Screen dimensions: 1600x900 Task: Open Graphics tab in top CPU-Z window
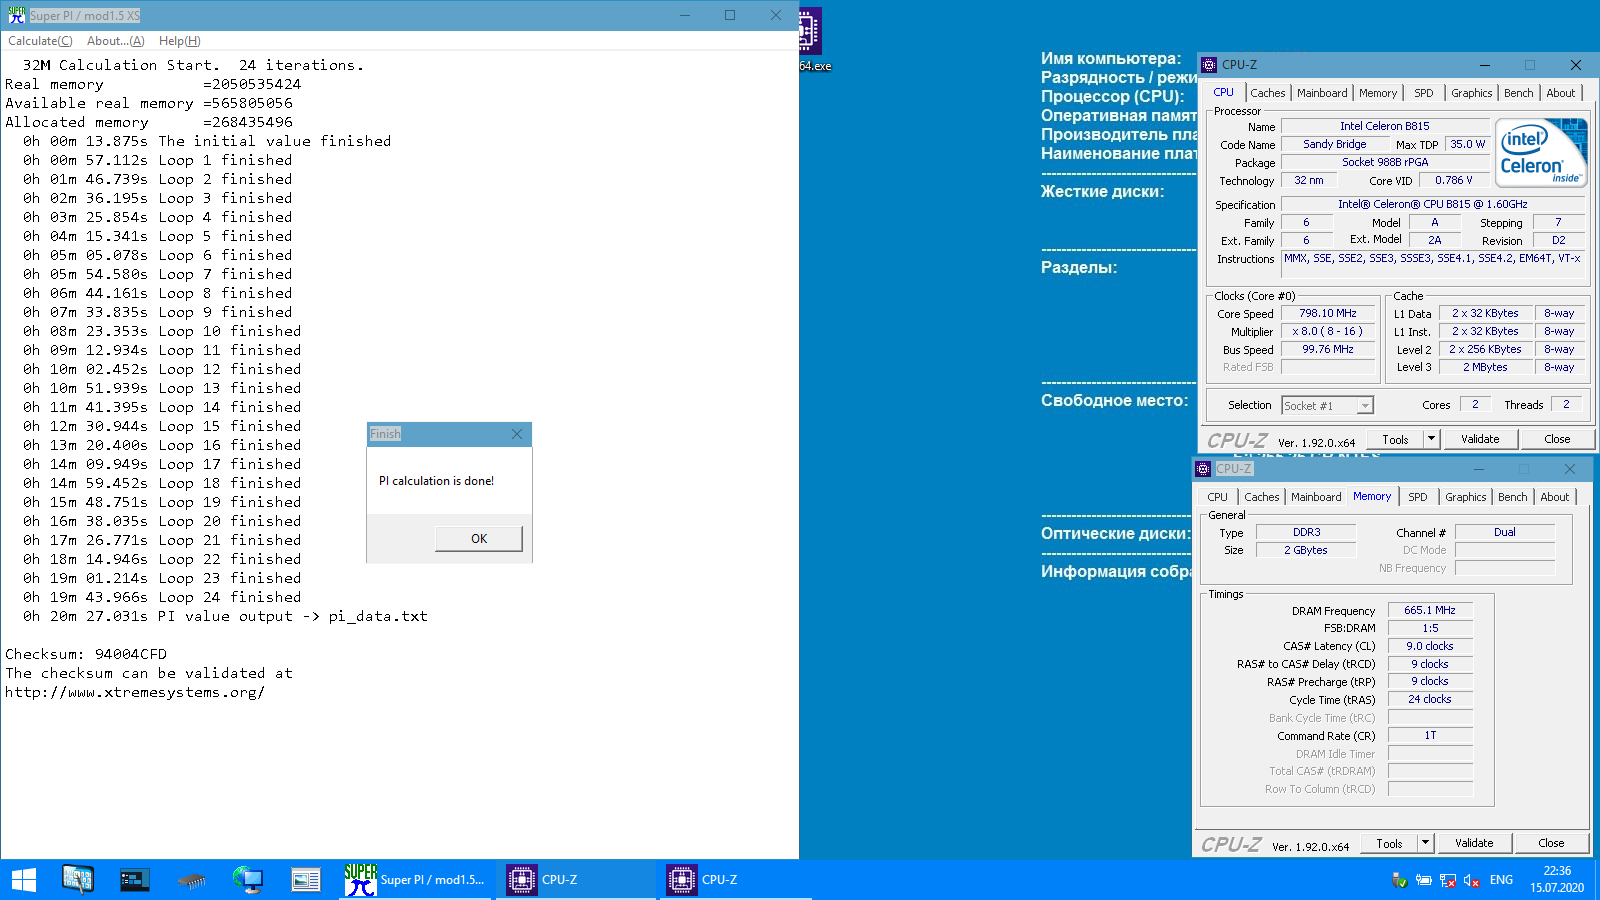(x=1472, y=93)
